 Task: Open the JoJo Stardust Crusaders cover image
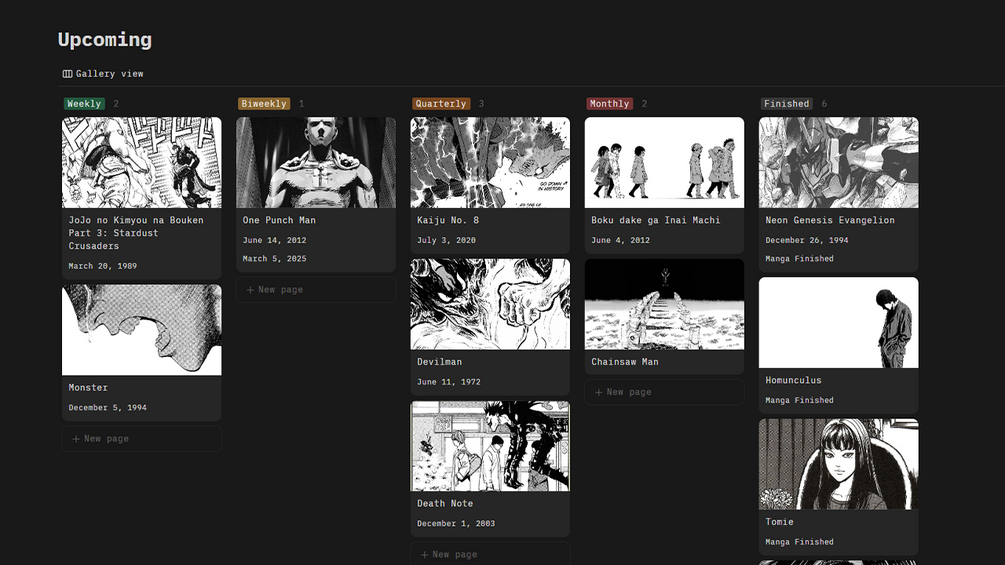pyautogui.click(x=142, y=163)
